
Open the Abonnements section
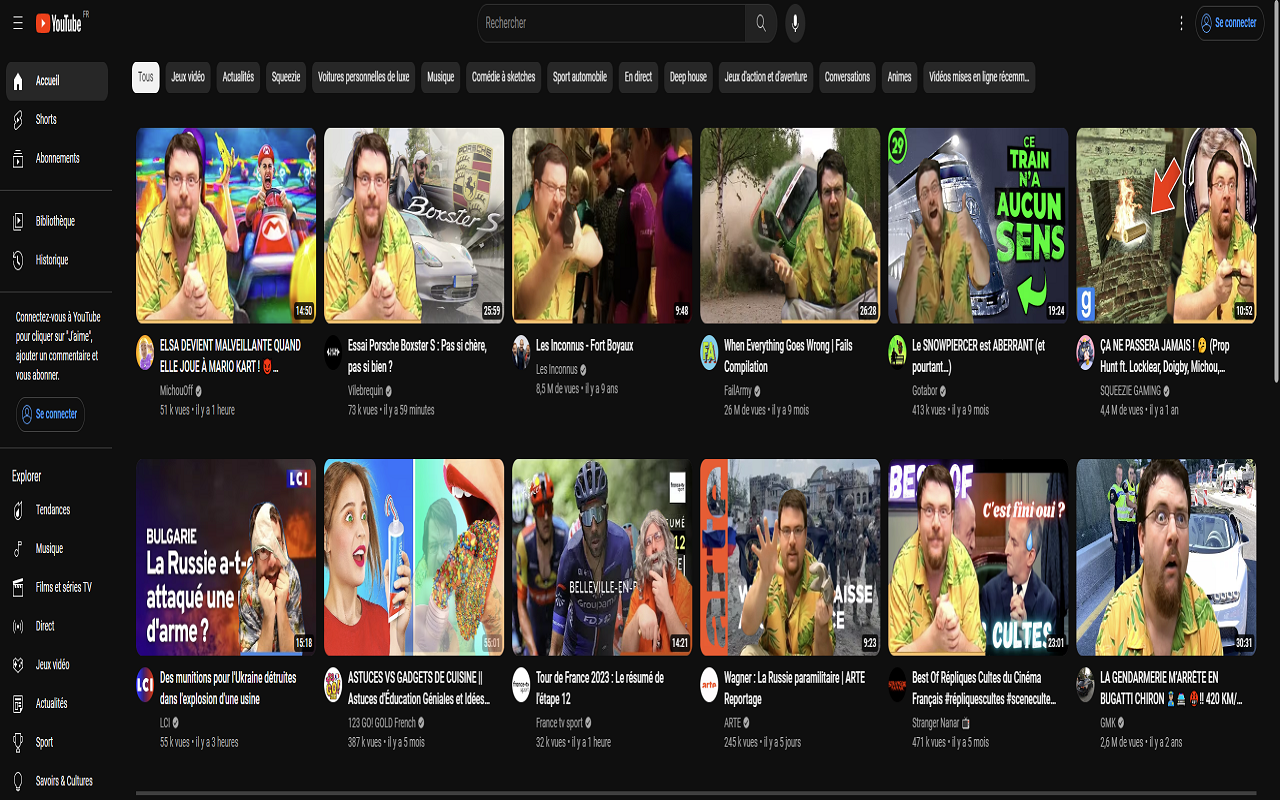[56, 157]
